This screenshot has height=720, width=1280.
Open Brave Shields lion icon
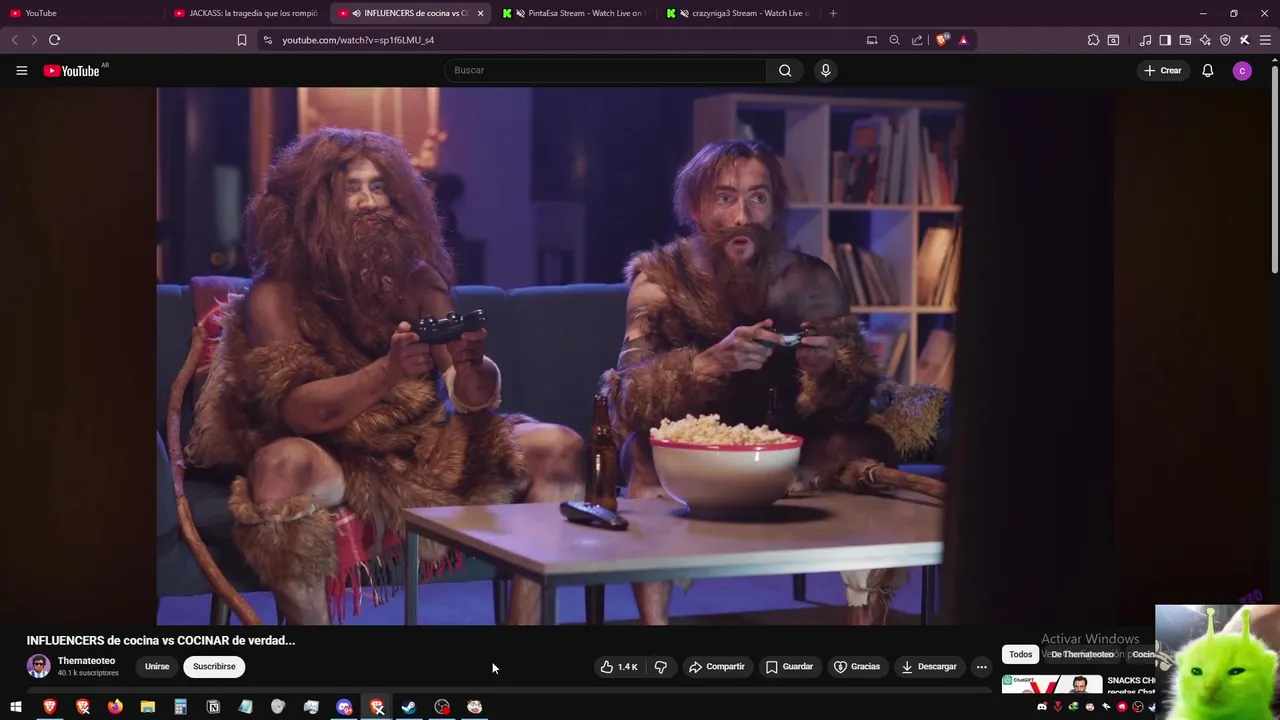click(x=942, y=40)
